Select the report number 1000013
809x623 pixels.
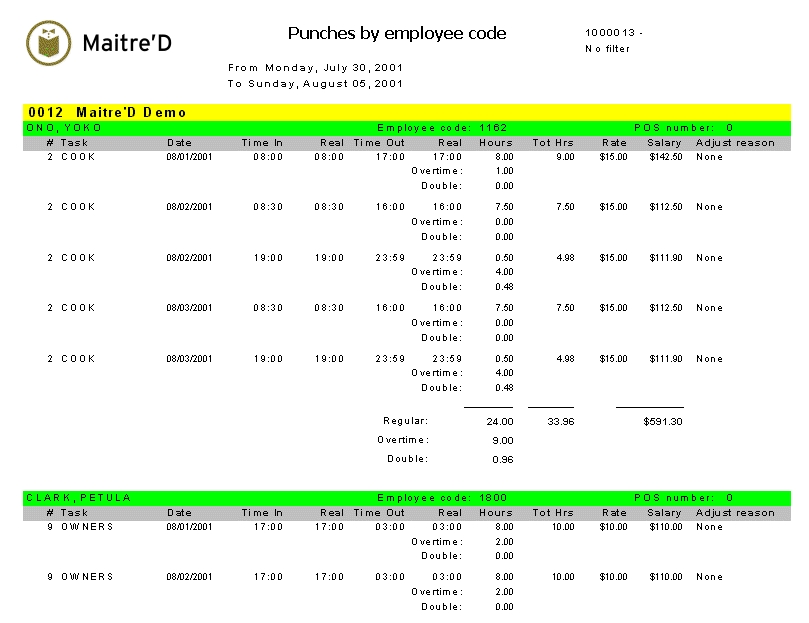pyautogui.click(x=613, y=33)
